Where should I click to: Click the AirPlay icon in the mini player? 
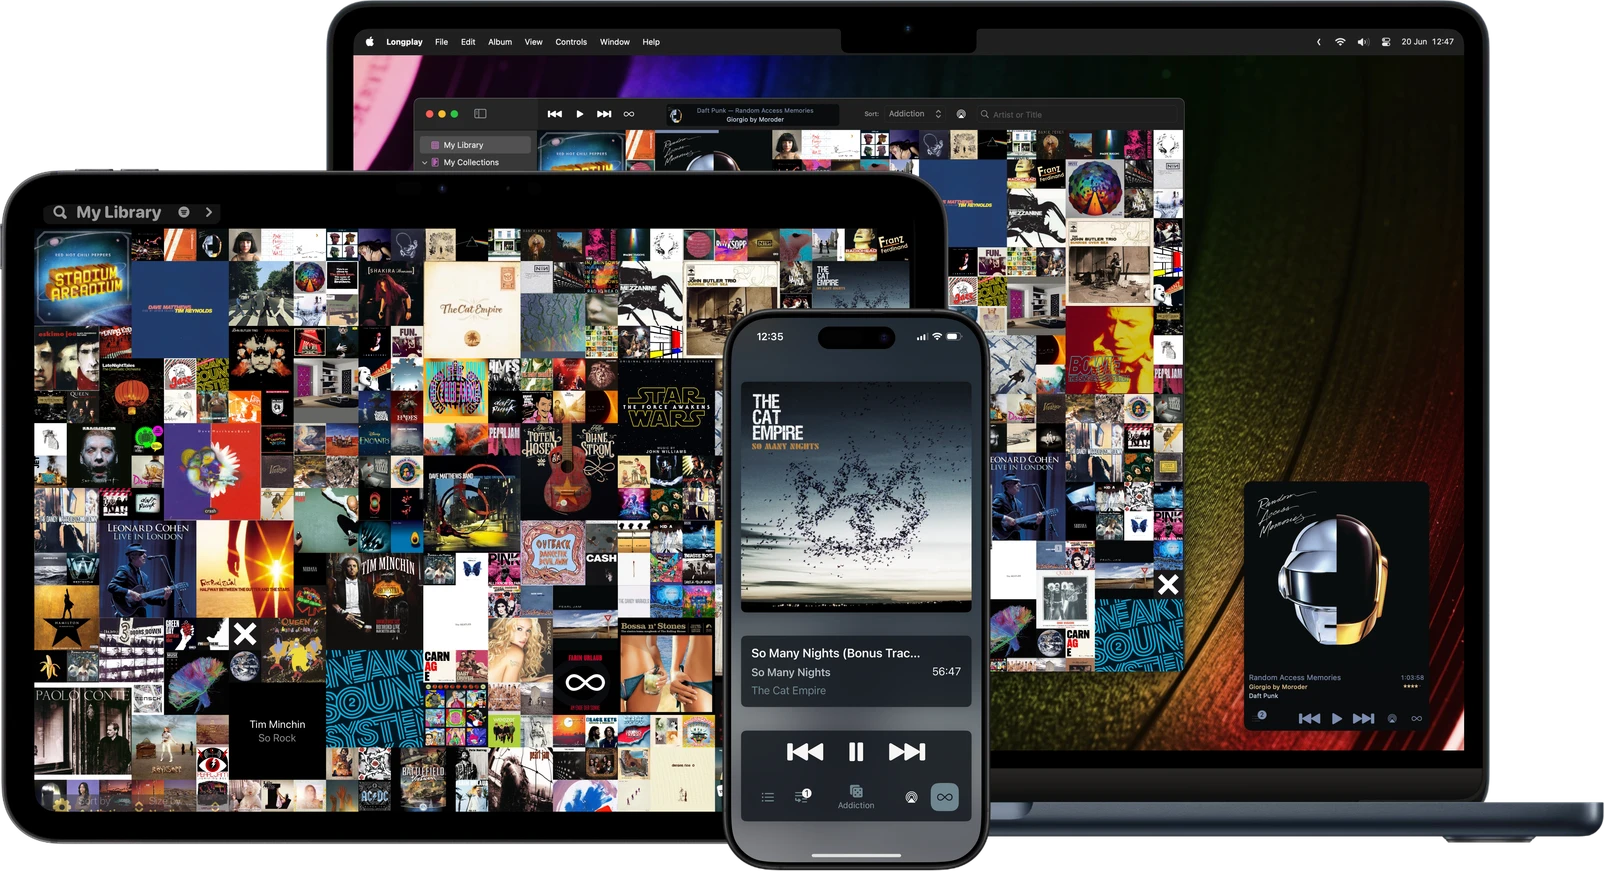pyautogui.click(x=1392, y=718)
